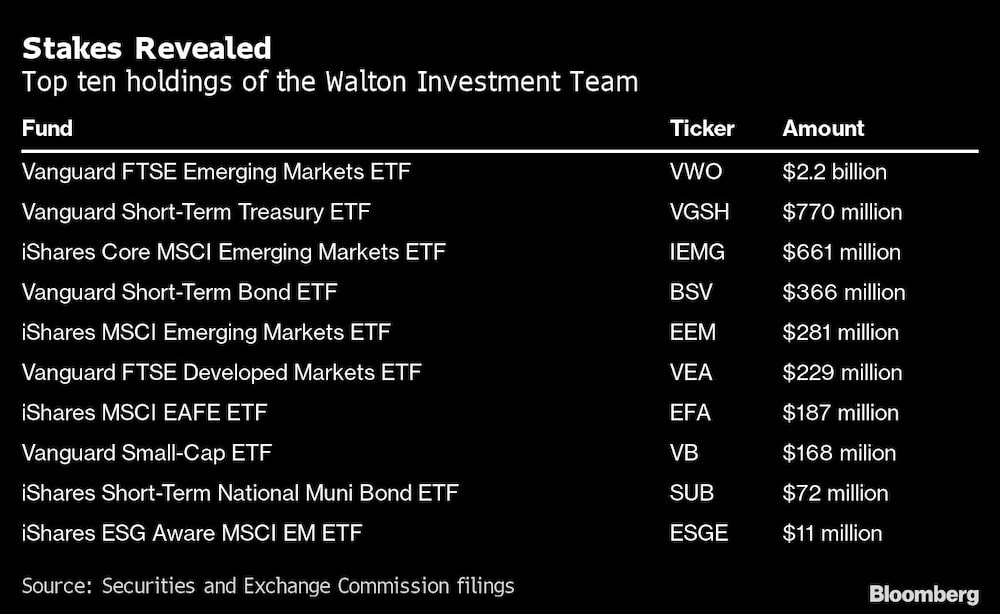Select Vanguard FTSE Developed Markets ETF
Screen dimensions: 1000x614
[221, 372]
